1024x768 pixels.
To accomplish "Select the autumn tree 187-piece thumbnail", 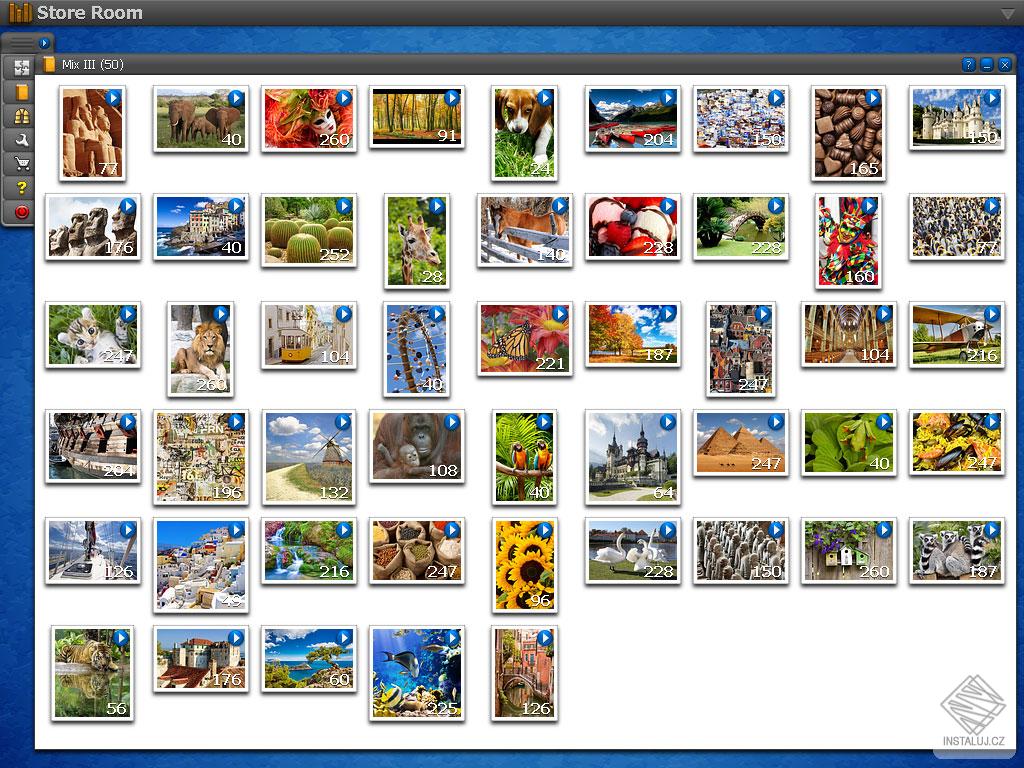I will click(633, 335).
